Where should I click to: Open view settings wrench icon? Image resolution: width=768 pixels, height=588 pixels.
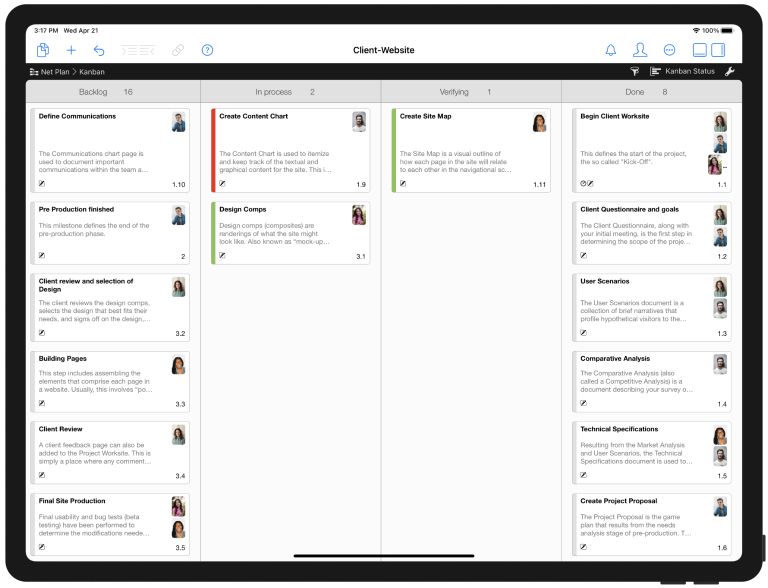pyautogui.click(x=730, y=72)
